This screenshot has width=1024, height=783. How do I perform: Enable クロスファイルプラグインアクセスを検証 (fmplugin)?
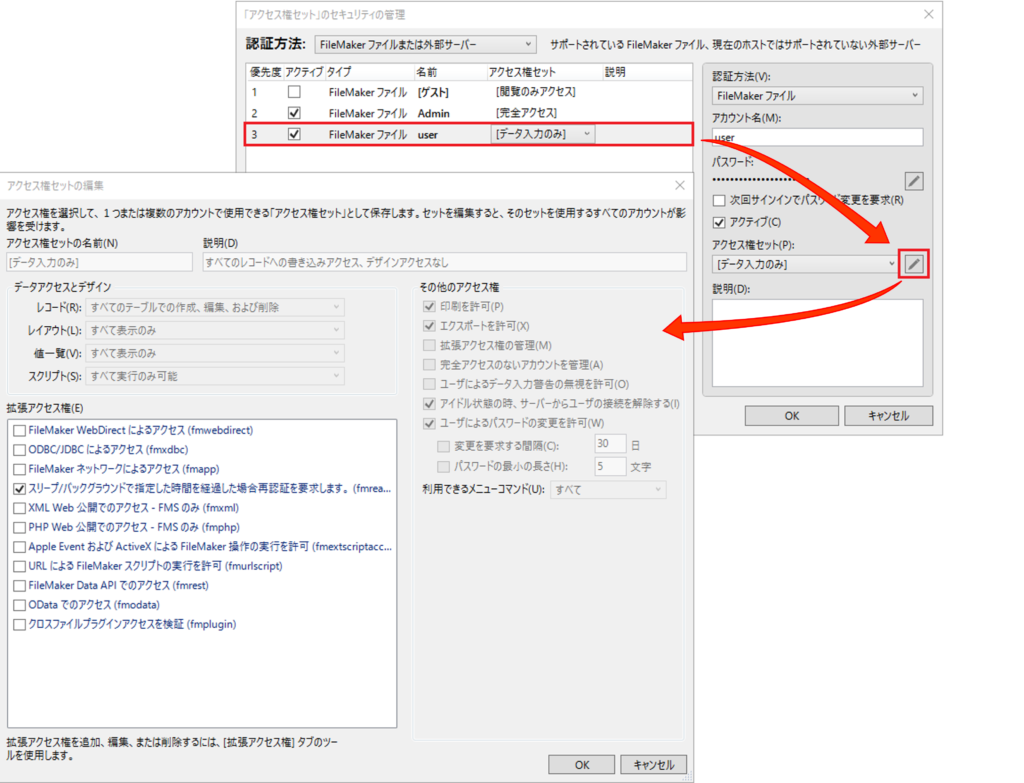pyautogui.click(x=20, y=625)
